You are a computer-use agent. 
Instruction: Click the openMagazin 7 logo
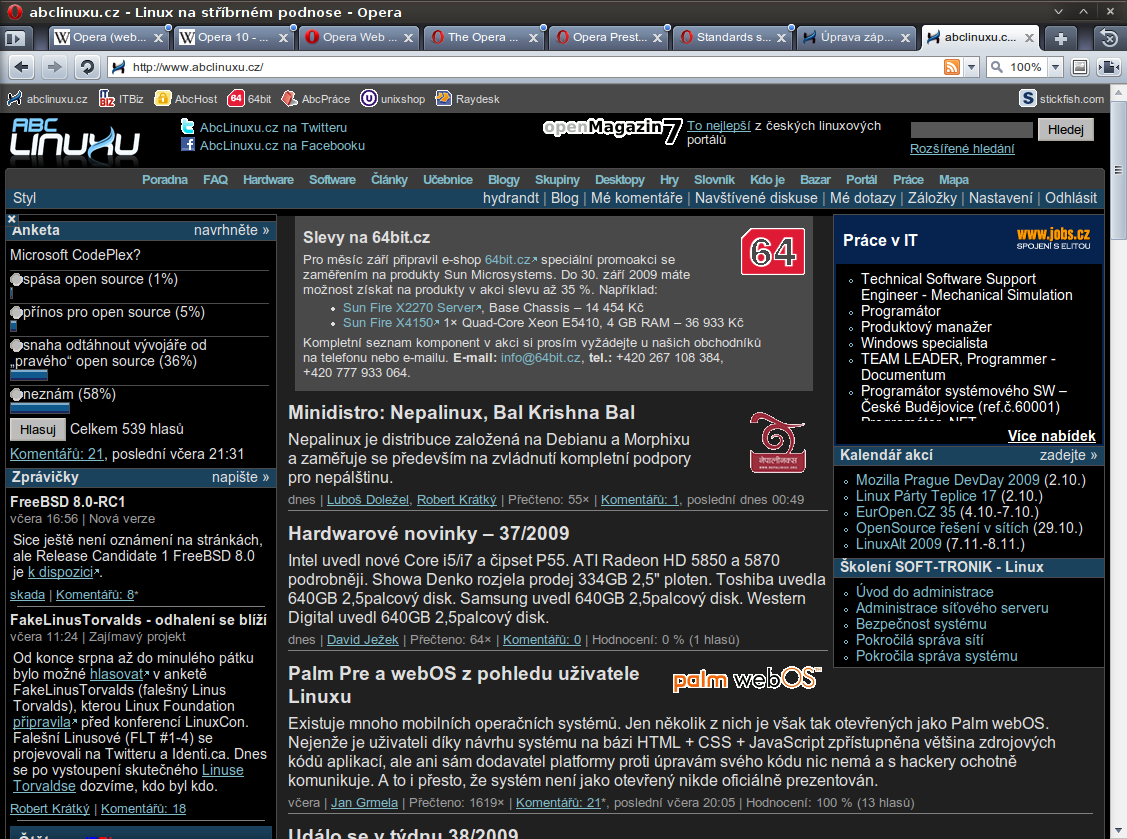coord(612,131)
